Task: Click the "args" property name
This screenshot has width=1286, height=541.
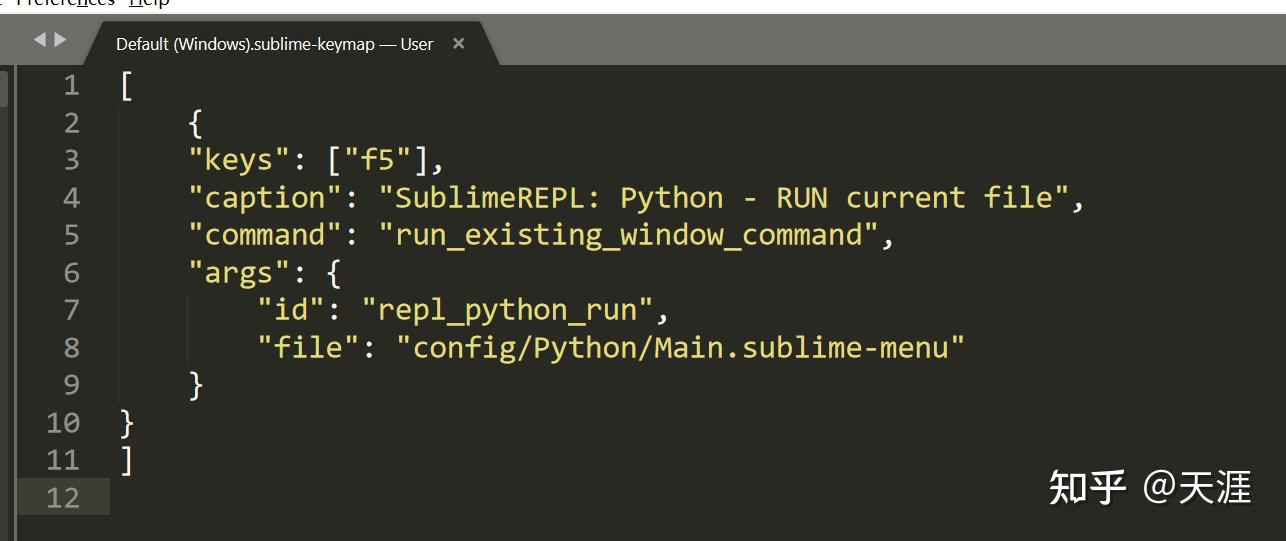Action: point(239,273)
